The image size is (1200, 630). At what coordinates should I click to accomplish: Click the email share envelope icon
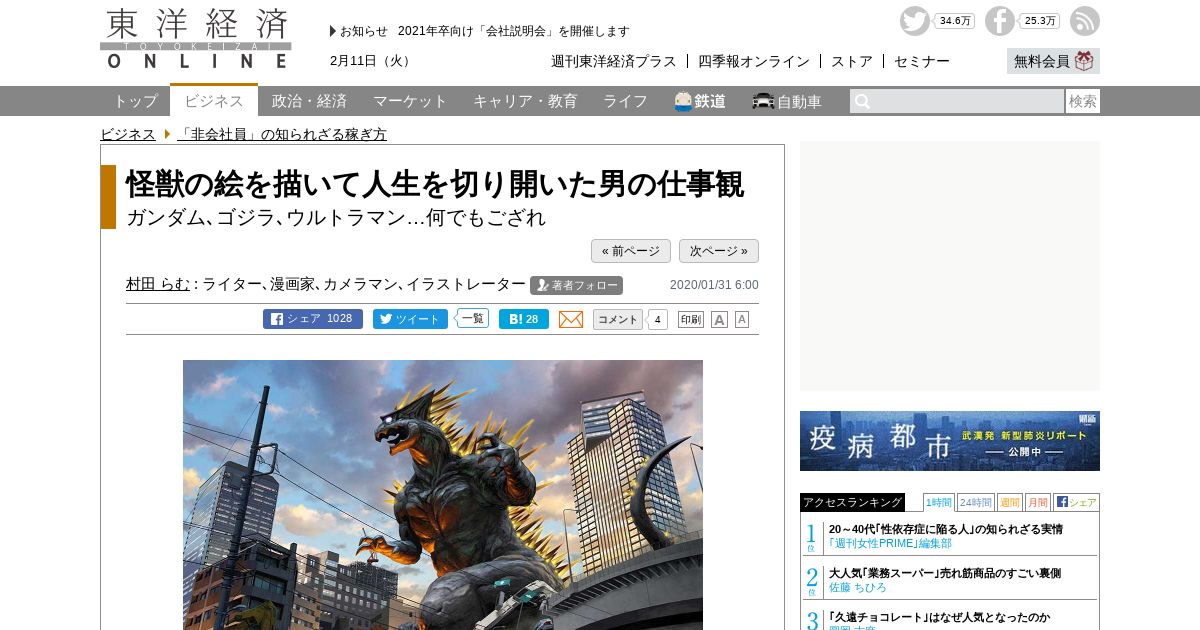(x=571, y=319)
